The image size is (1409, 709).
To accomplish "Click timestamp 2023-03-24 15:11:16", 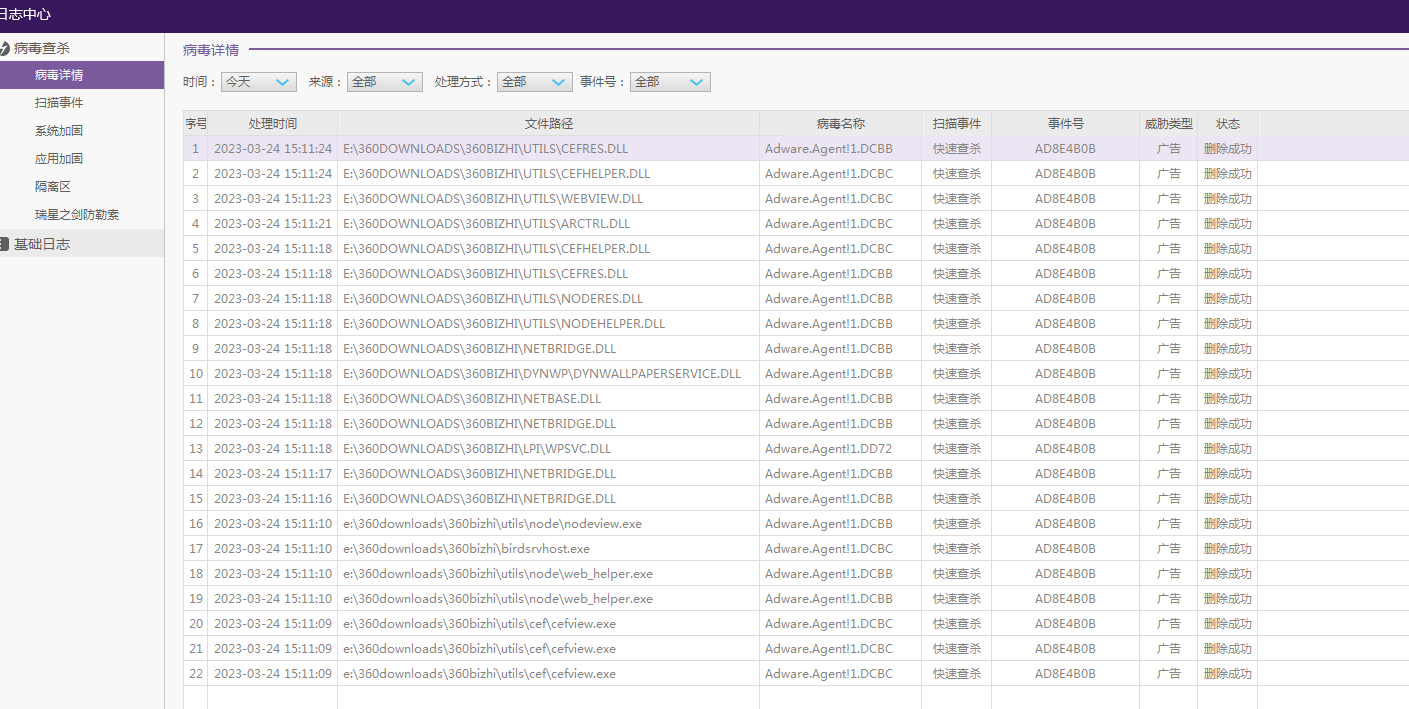I will point(273,499).
